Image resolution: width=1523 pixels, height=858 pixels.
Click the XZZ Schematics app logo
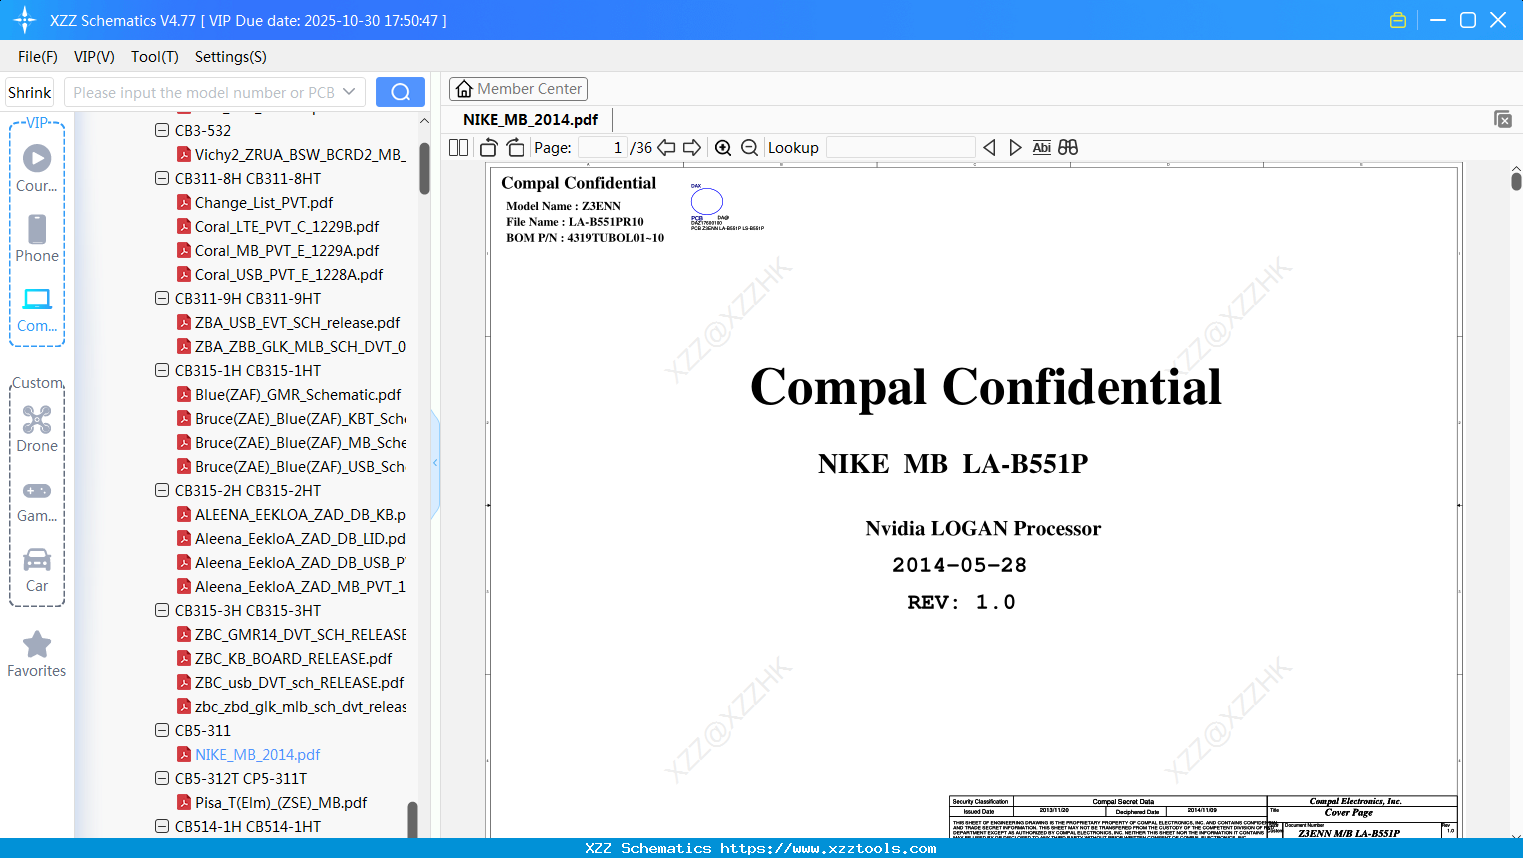(24, 20)
